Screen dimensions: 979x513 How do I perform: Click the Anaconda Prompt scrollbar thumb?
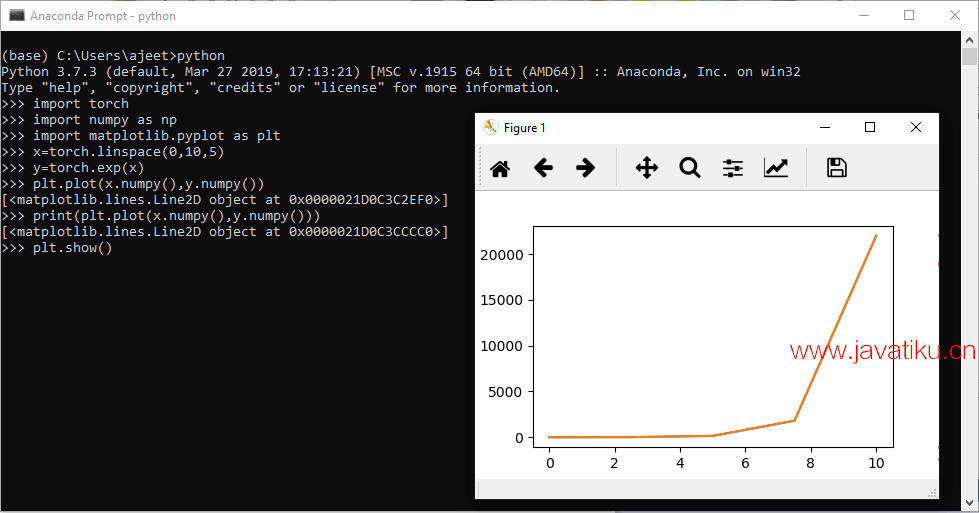tap(970, 57)
